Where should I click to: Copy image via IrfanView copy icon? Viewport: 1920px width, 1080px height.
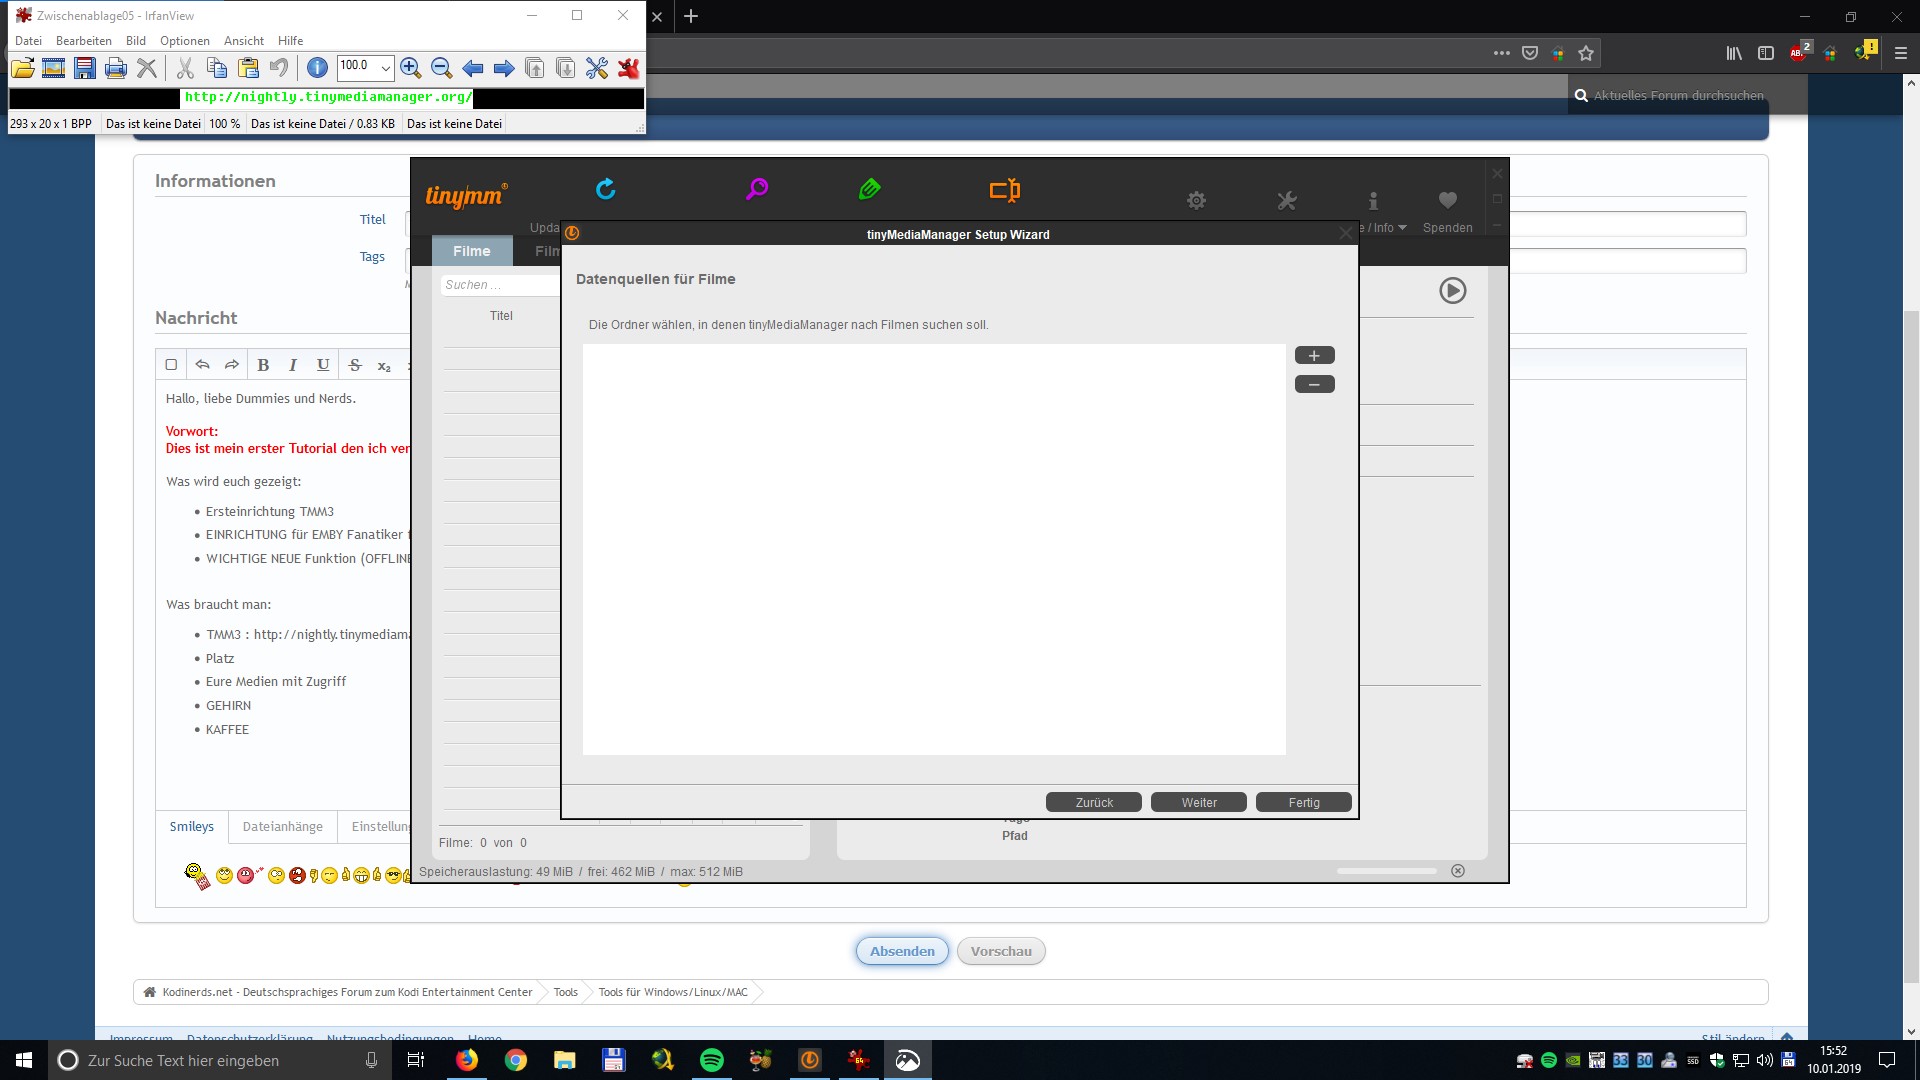point(216,68)
